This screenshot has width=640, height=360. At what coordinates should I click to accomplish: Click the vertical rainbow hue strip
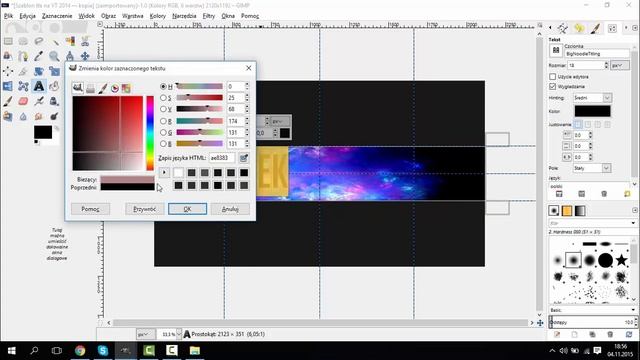(150, 133)
